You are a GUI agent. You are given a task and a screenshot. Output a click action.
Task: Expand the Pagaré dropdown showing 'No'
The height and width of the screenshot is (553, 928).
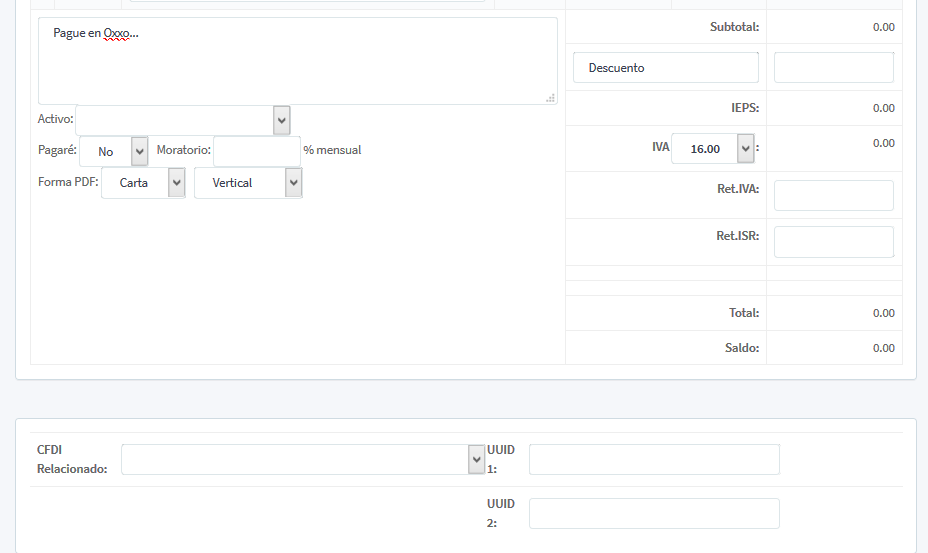[x=114, y=152]
